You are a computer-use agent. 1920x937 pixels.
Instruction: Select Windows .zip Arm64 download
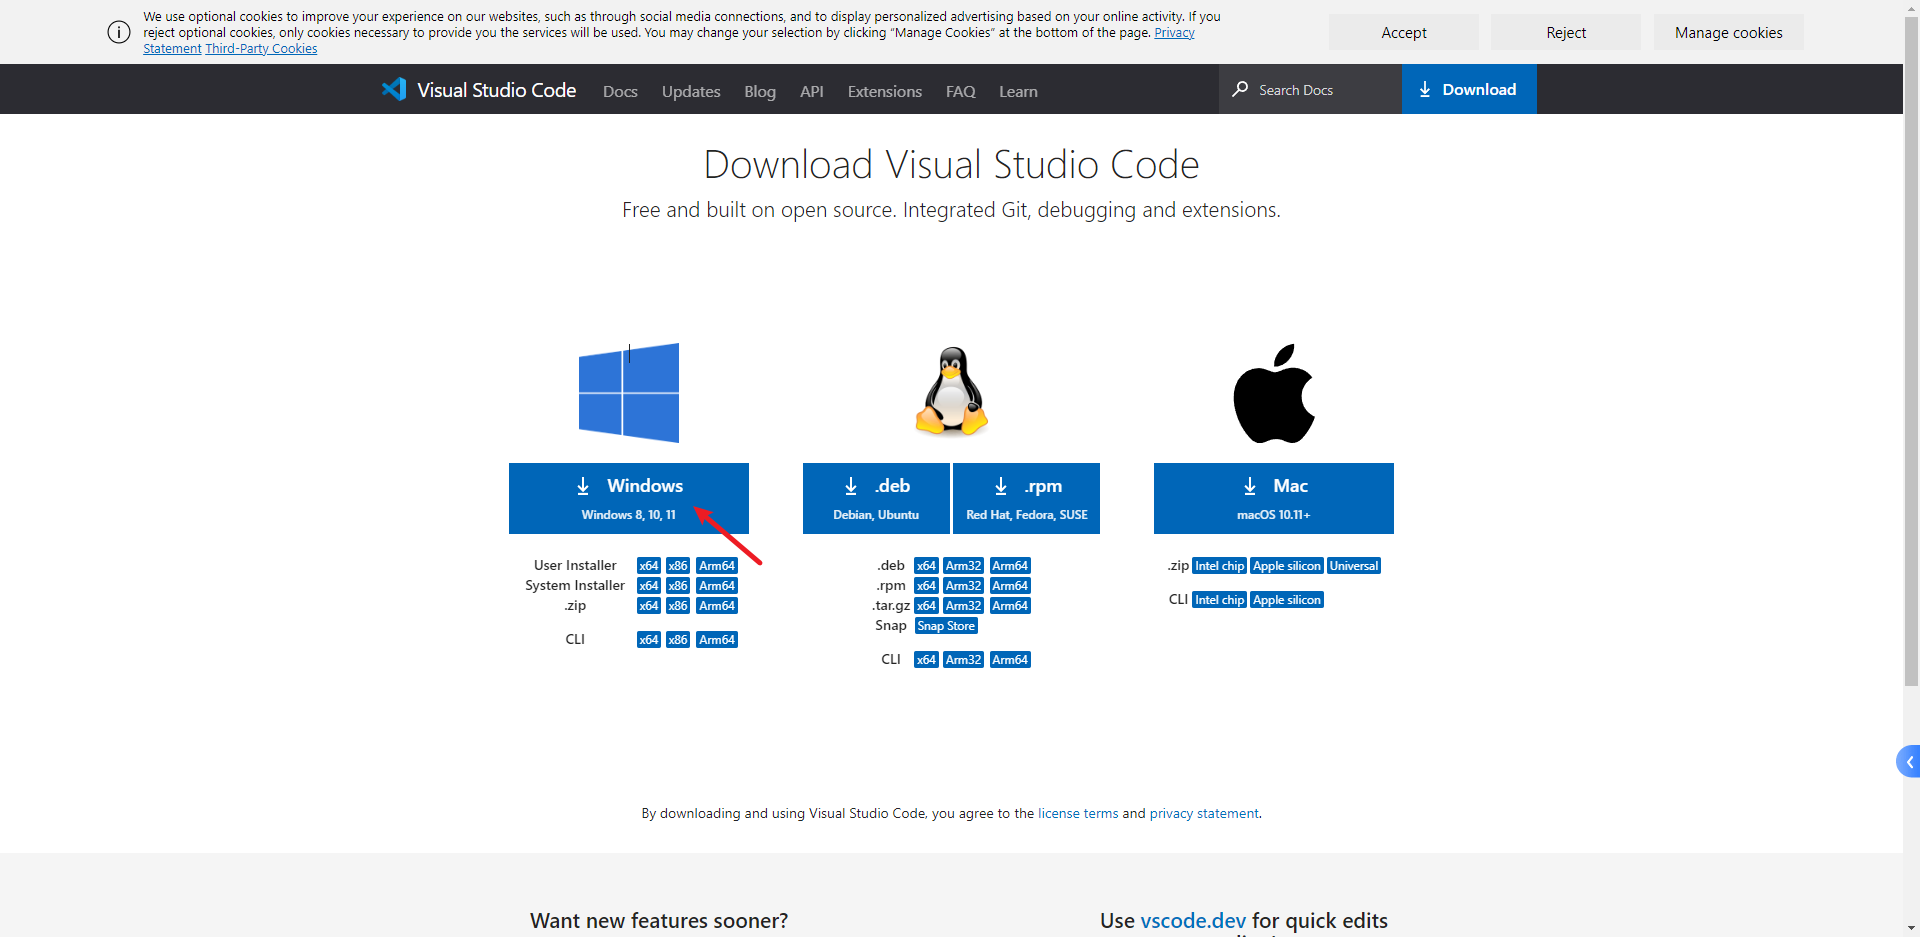pos(717,606)
